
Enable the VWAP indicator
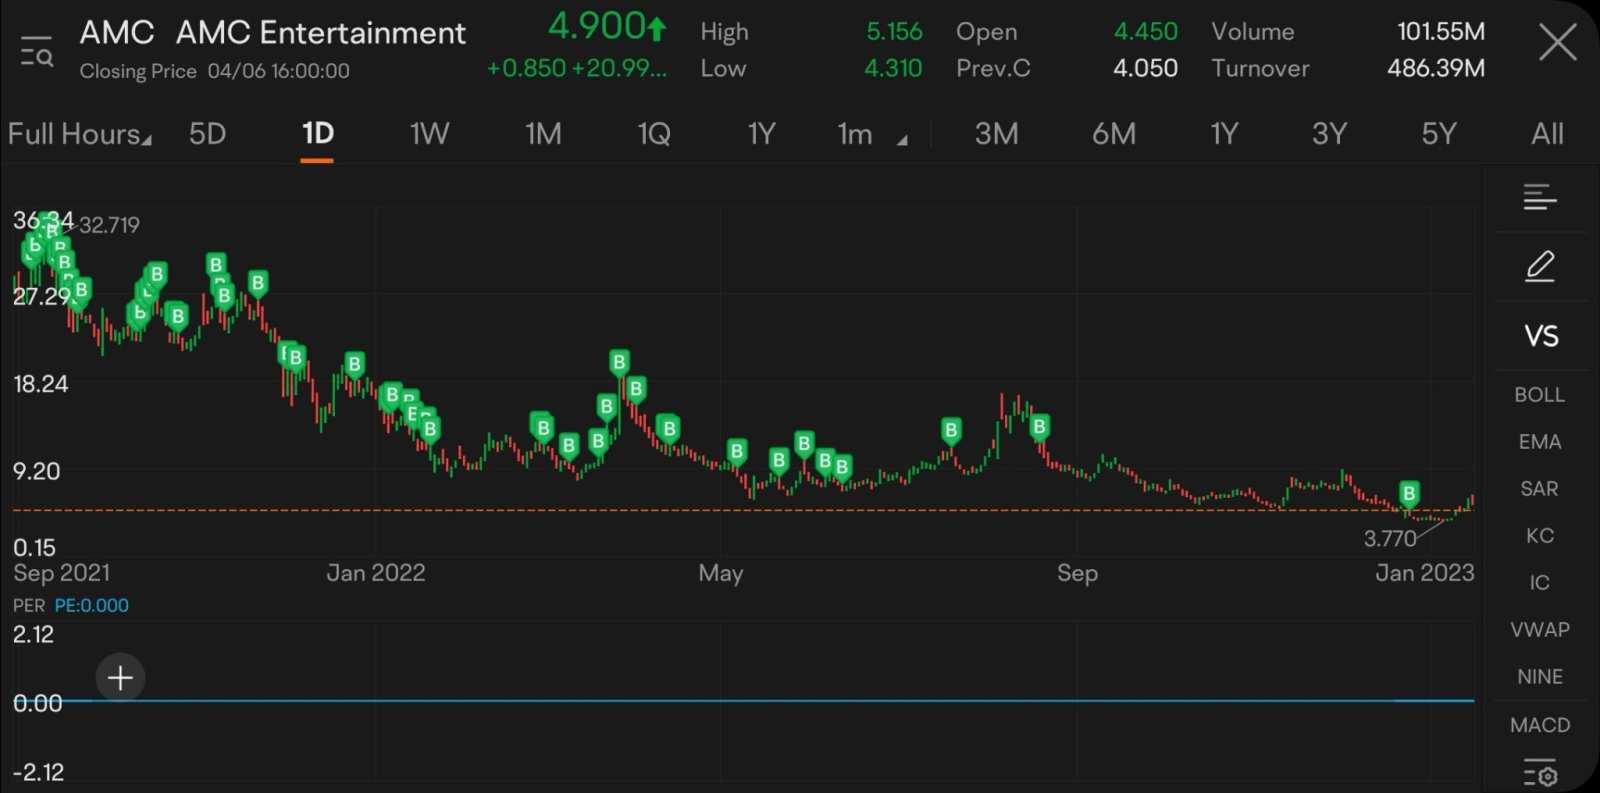tap(1540, 630)
